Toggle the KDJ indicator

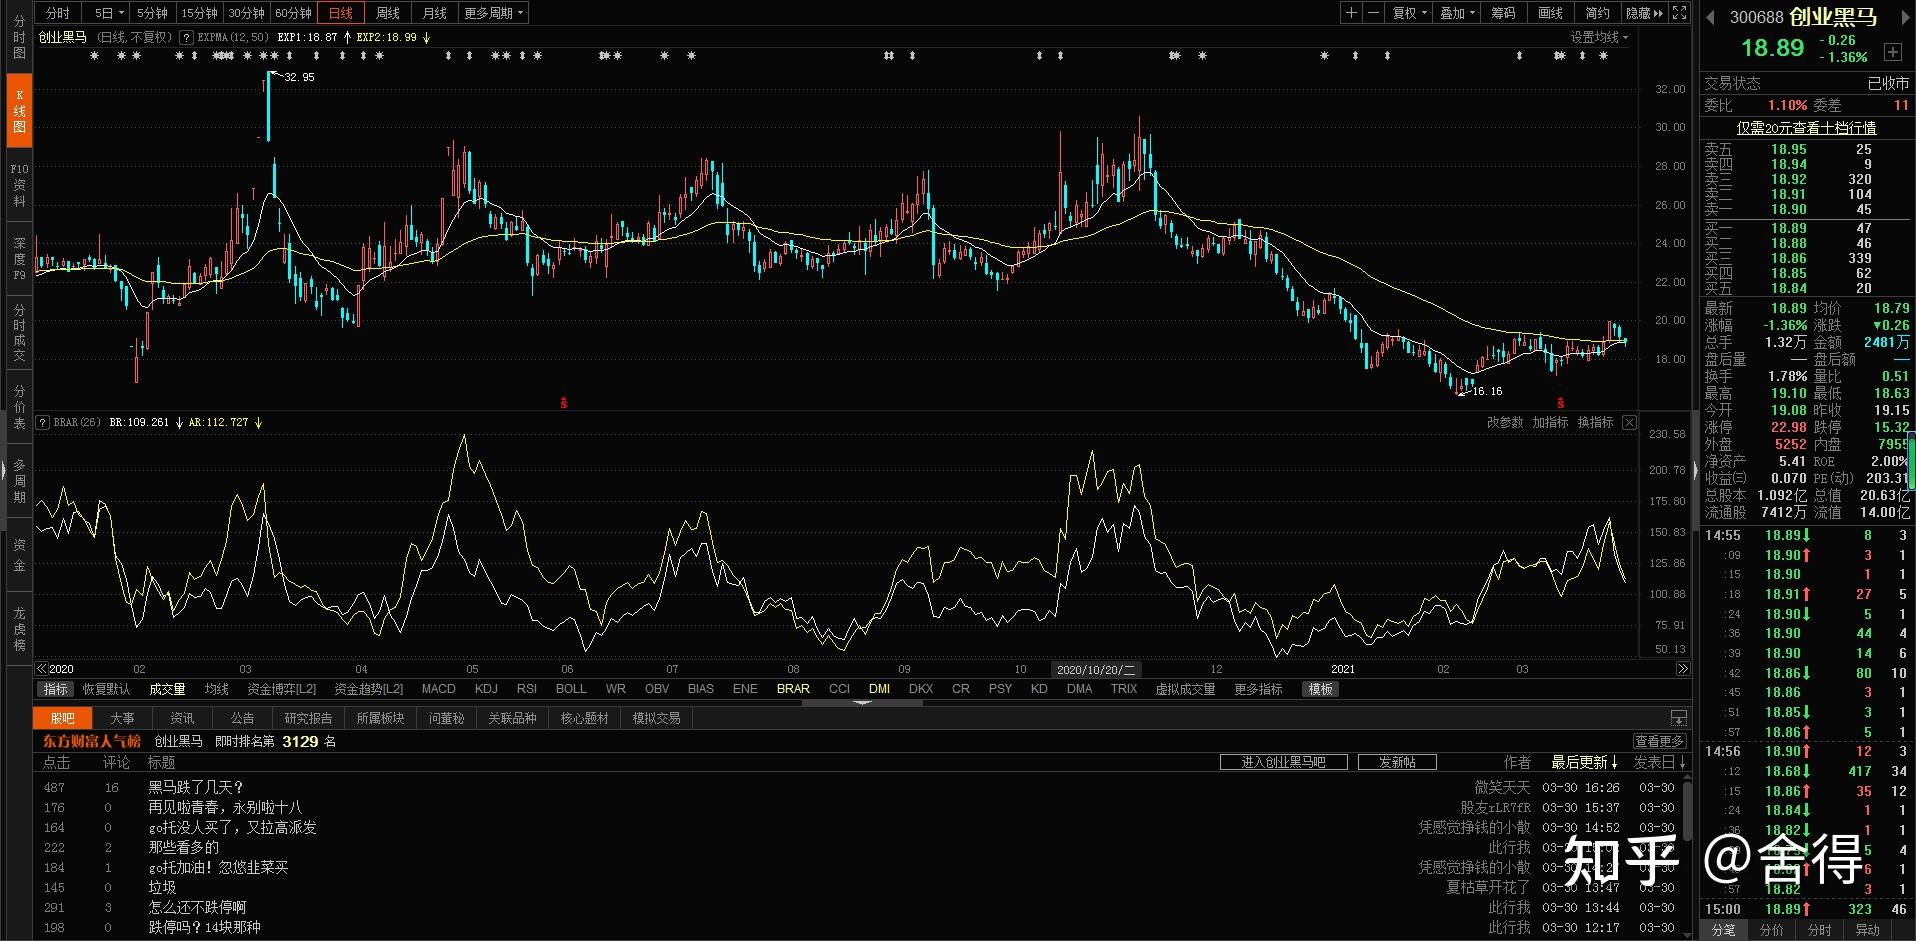click(x=486, y=689)
